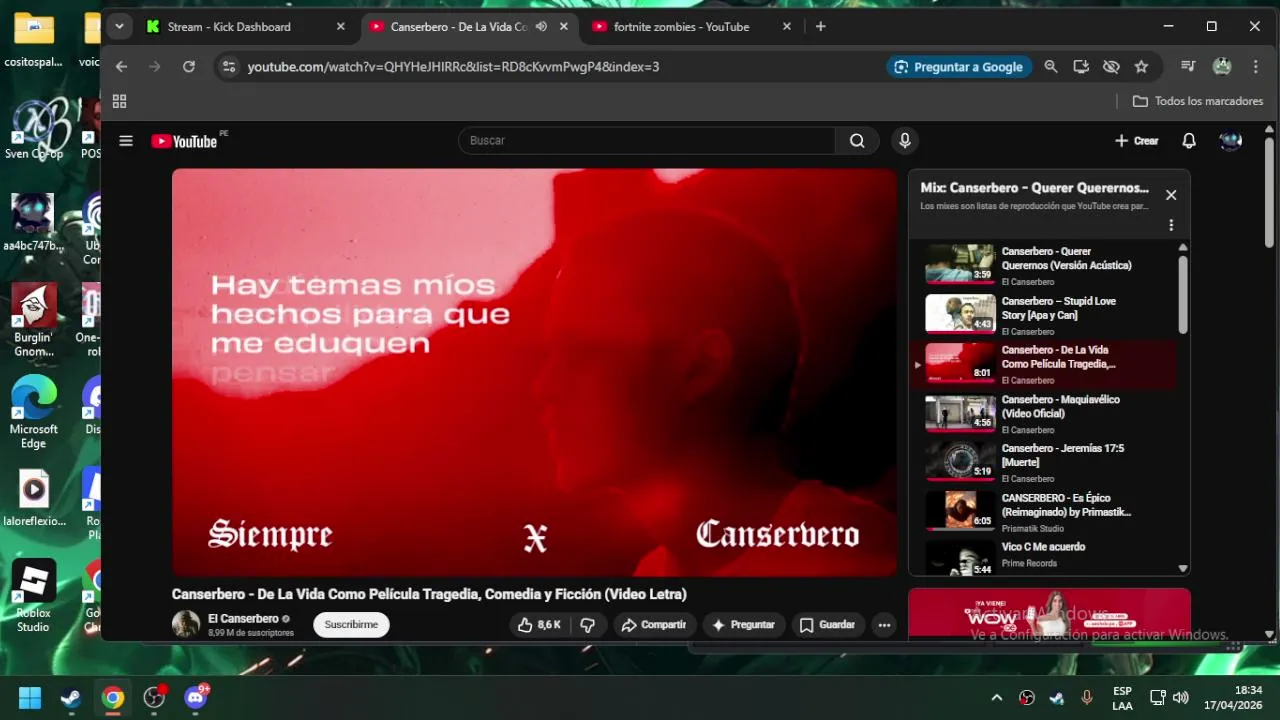
Task: Dislike the video with the thumbs-down icon
Action: click(x=588, y=625)
